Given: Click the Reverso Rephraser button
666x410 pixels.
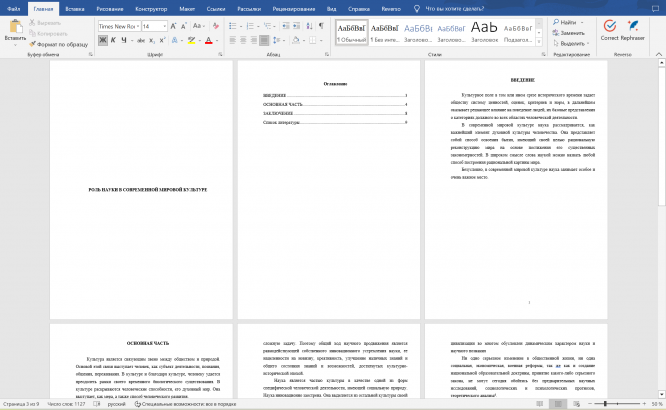Looking at the screenshot, I should point(632,30).
